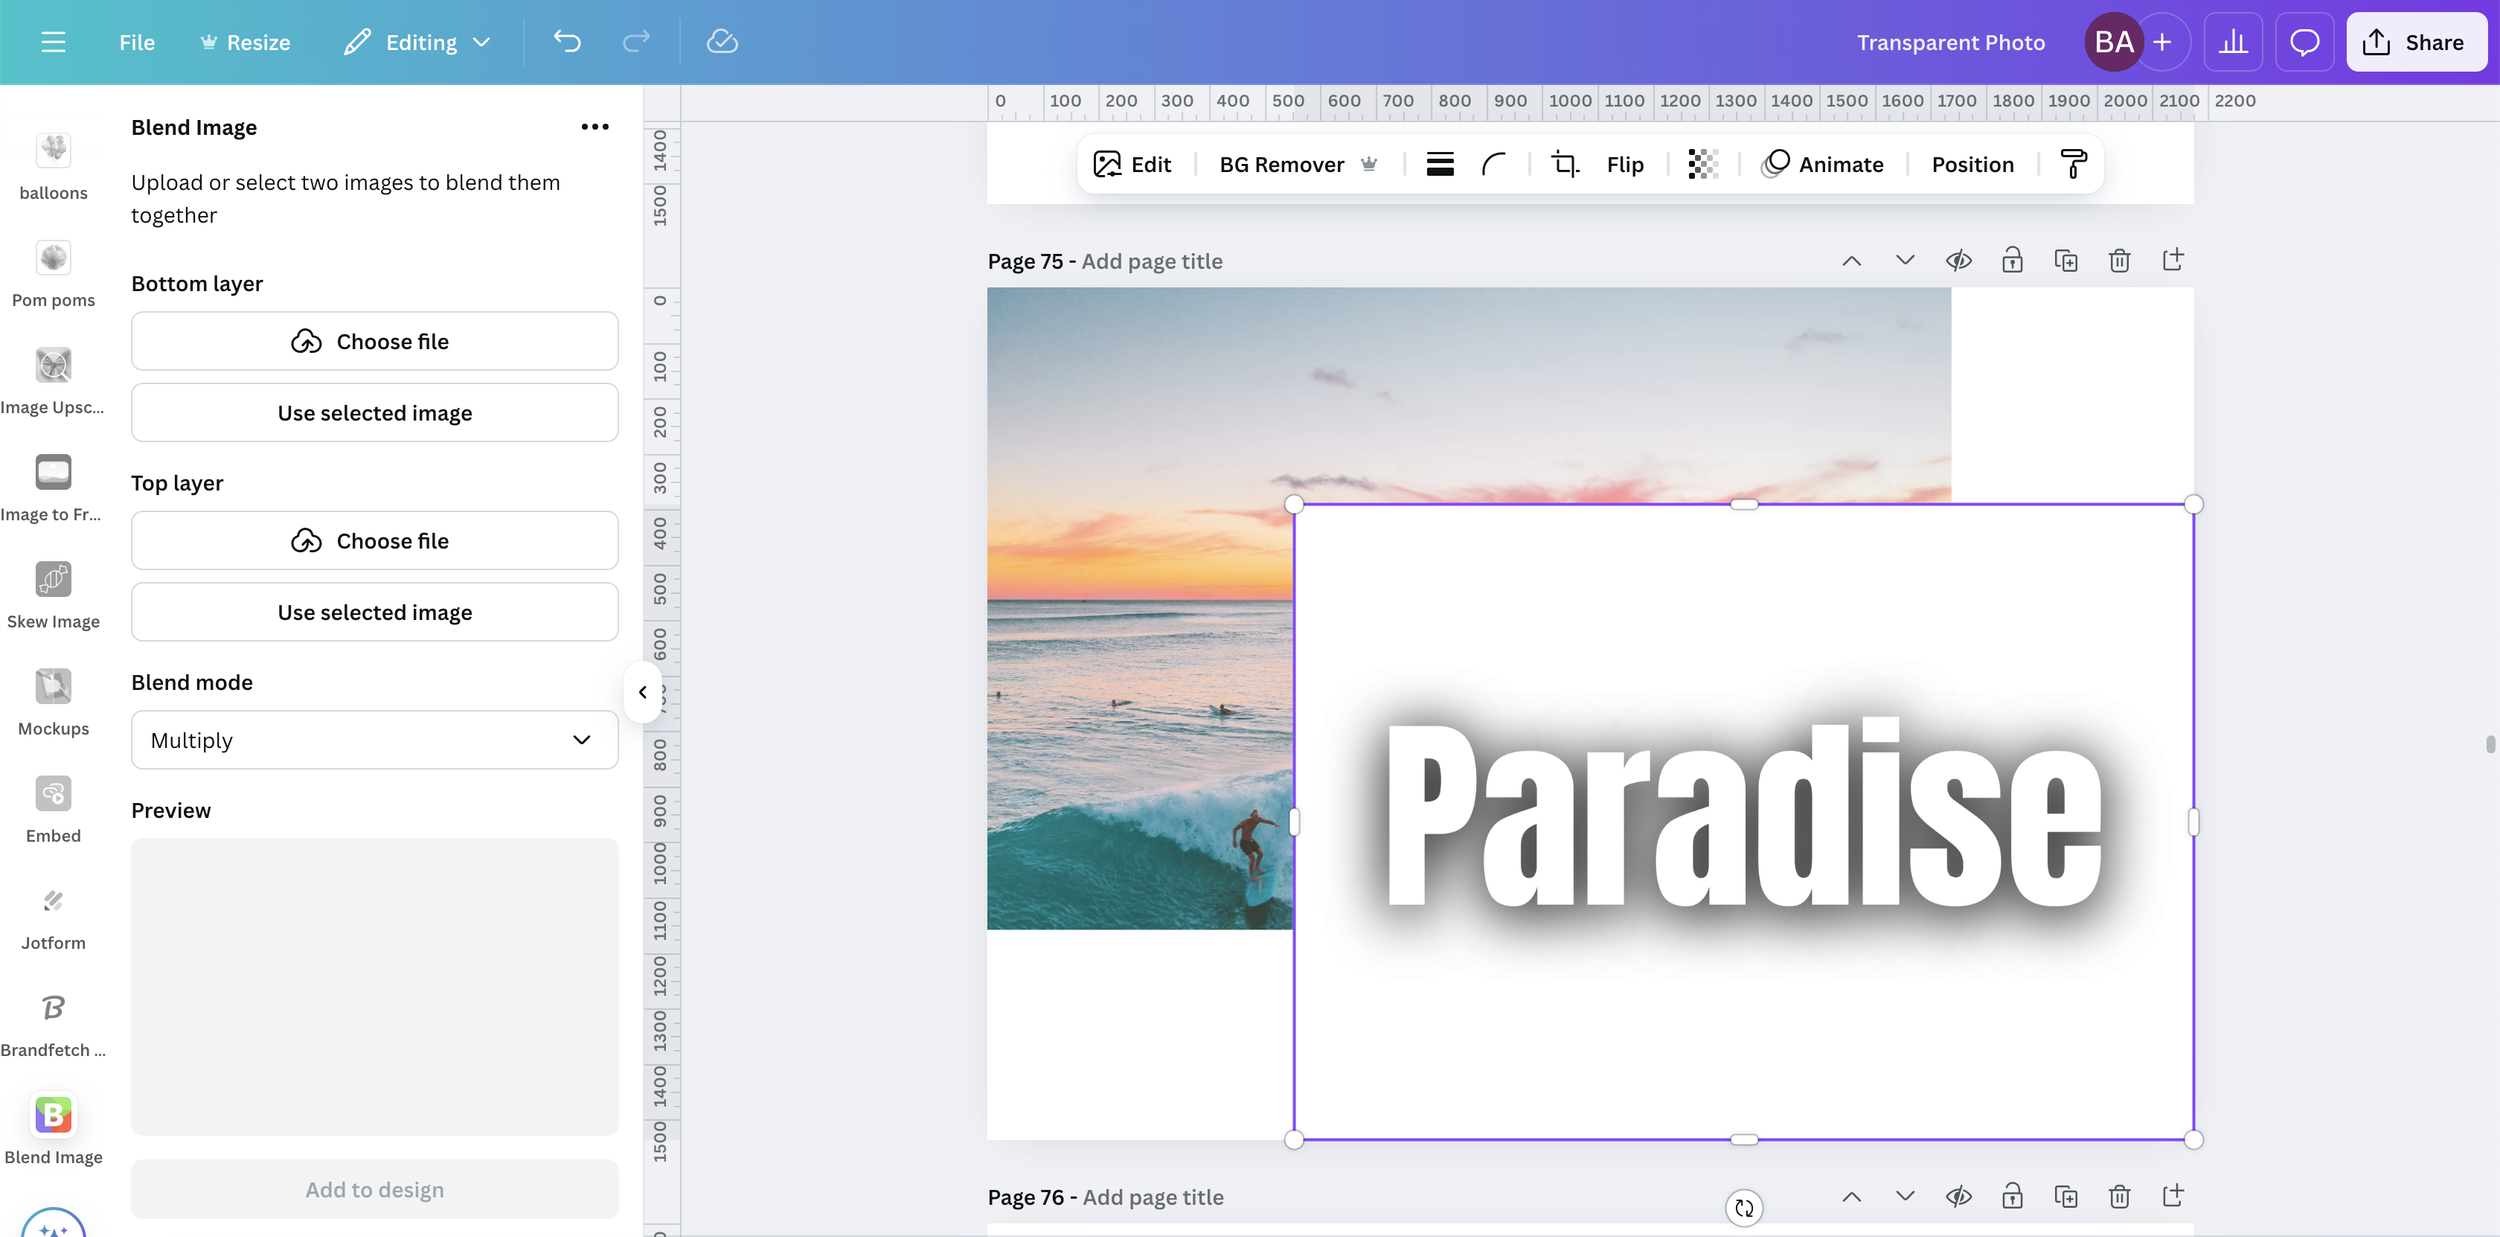Click Use selected image for Bottom layer
Viewport: 2500px width, 1237px height.
(374, 413)
